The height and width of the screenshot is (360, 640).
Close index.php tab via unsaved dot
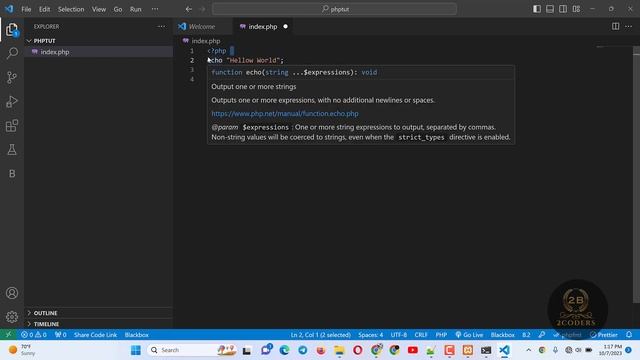(285, 27)
